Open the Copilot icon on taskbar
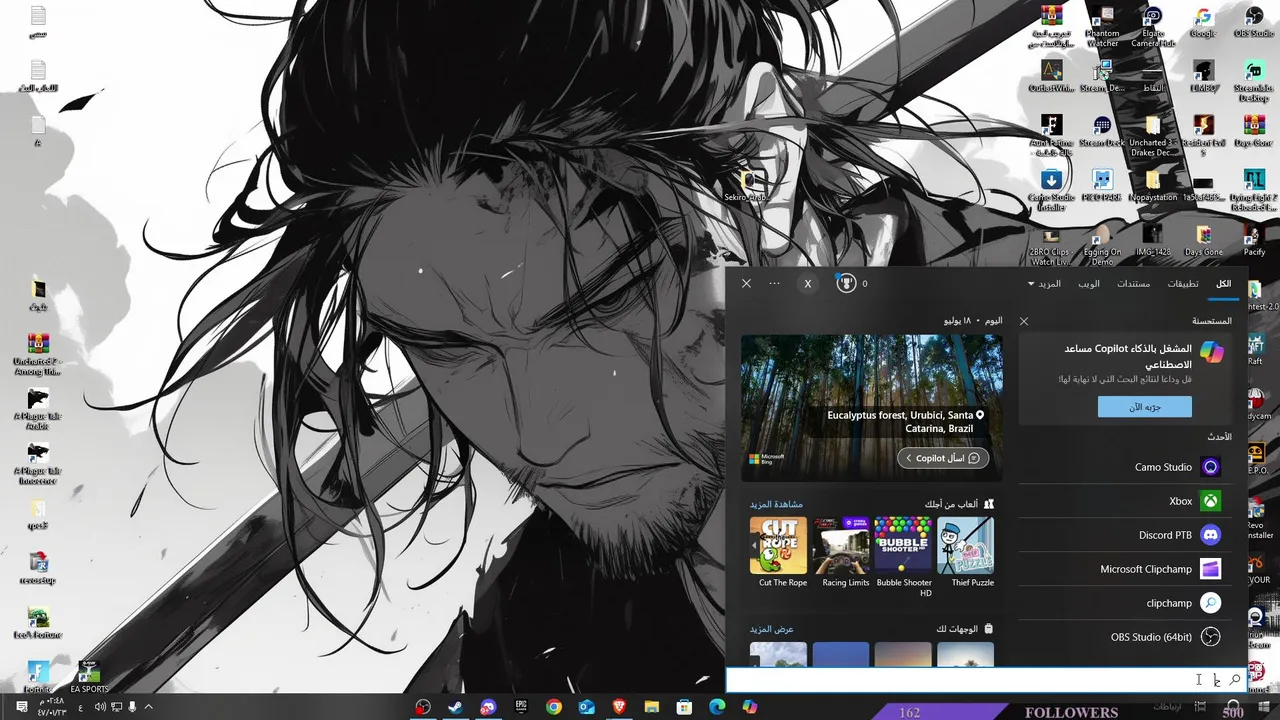Screen dimensions: 1280x720 click(750, 707)
